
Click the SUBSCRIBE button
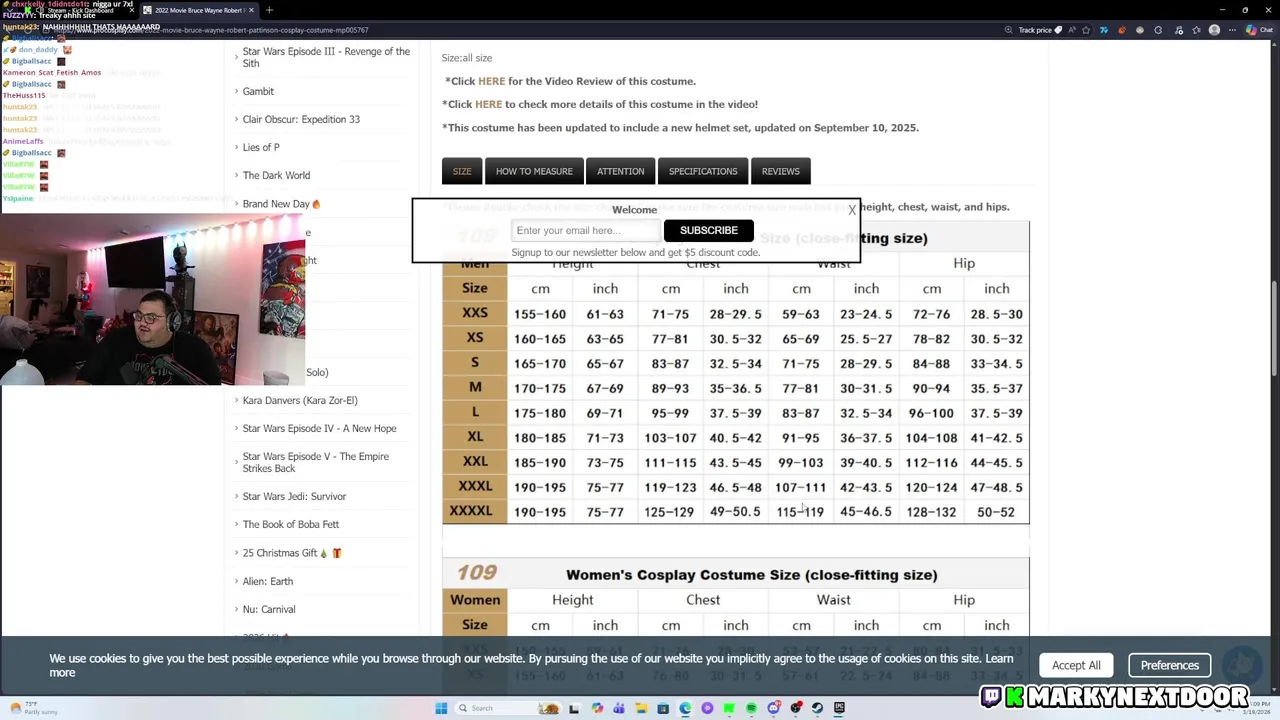[709, 230]
